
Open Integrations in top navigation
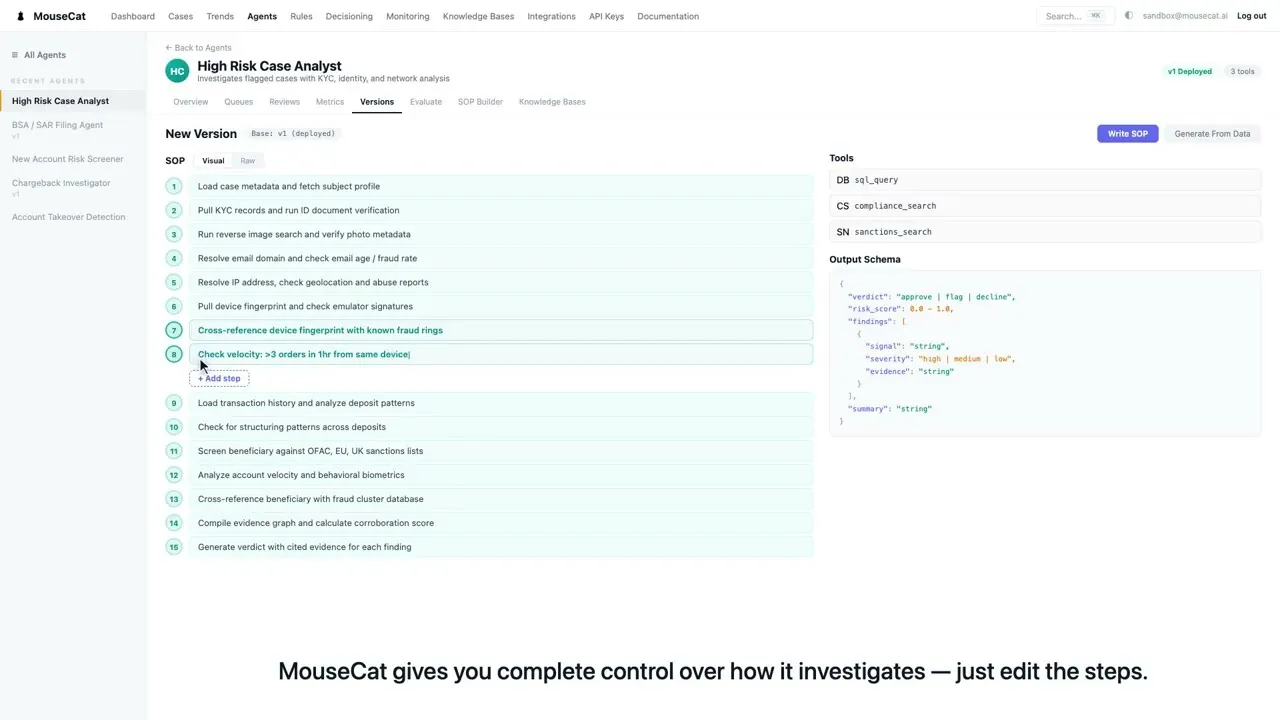[x=552, y=16]
